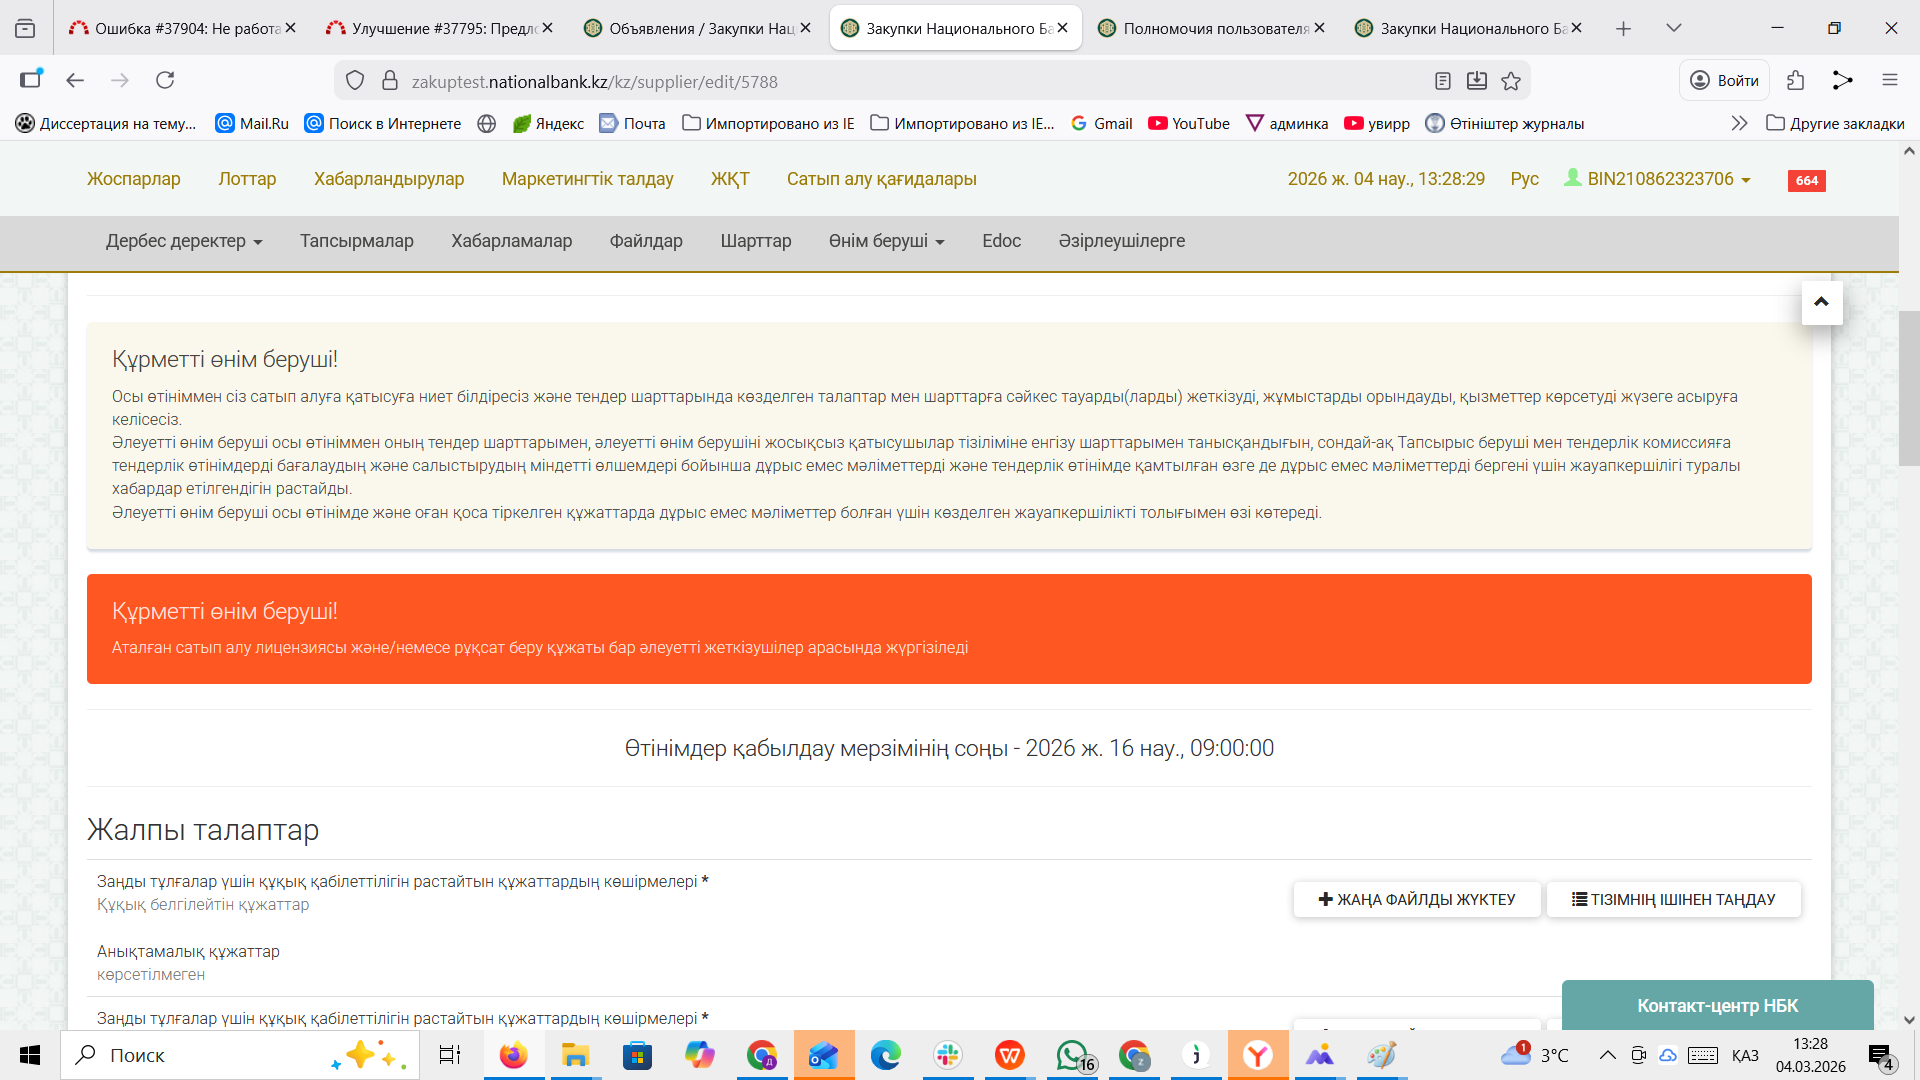
Task: Open the BIN210862323706 user dropdown
Action: coord(1658,179)
